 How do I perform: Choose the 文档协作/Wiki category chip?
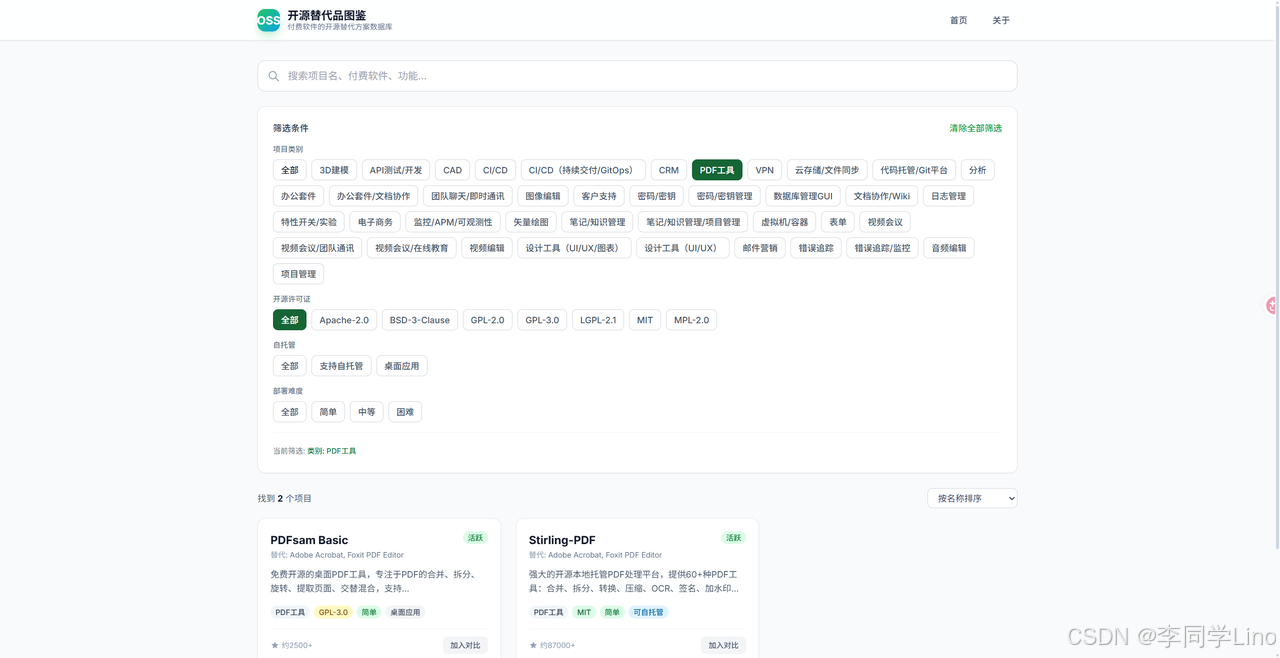(x=882, y=196)
